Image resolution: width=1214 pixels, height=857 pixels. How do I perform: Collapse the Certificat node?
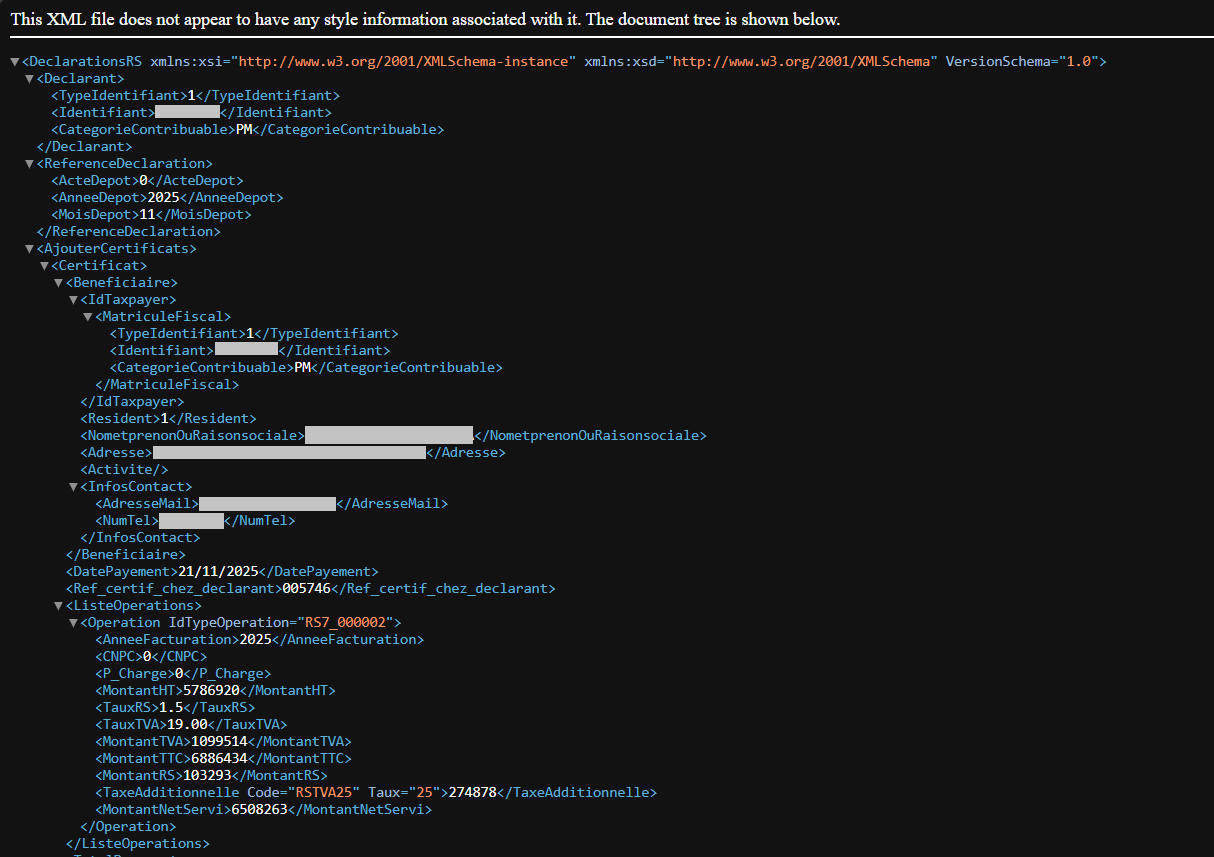[x=44, y=266]
